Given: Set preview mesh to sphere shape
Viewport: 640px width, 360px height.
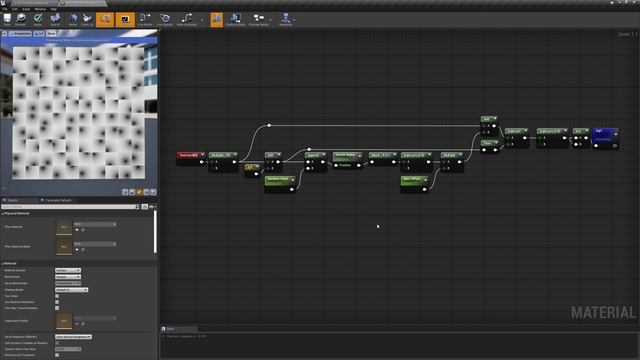Looking at the screenshot, I should point(132,192).
